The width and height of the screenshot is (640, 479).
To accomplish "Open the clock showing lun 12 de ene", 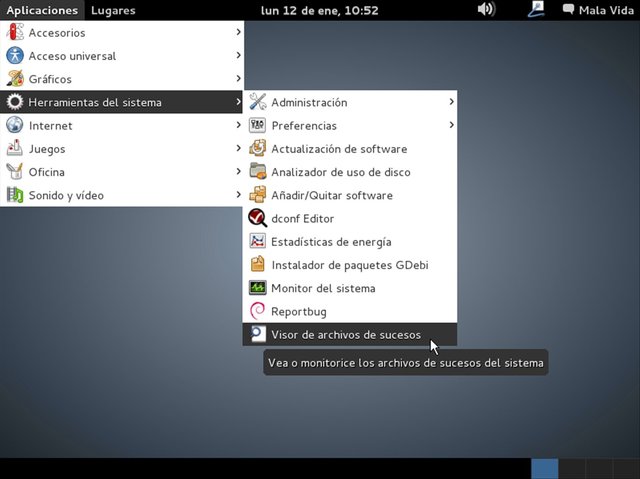I will click(320, 10).
